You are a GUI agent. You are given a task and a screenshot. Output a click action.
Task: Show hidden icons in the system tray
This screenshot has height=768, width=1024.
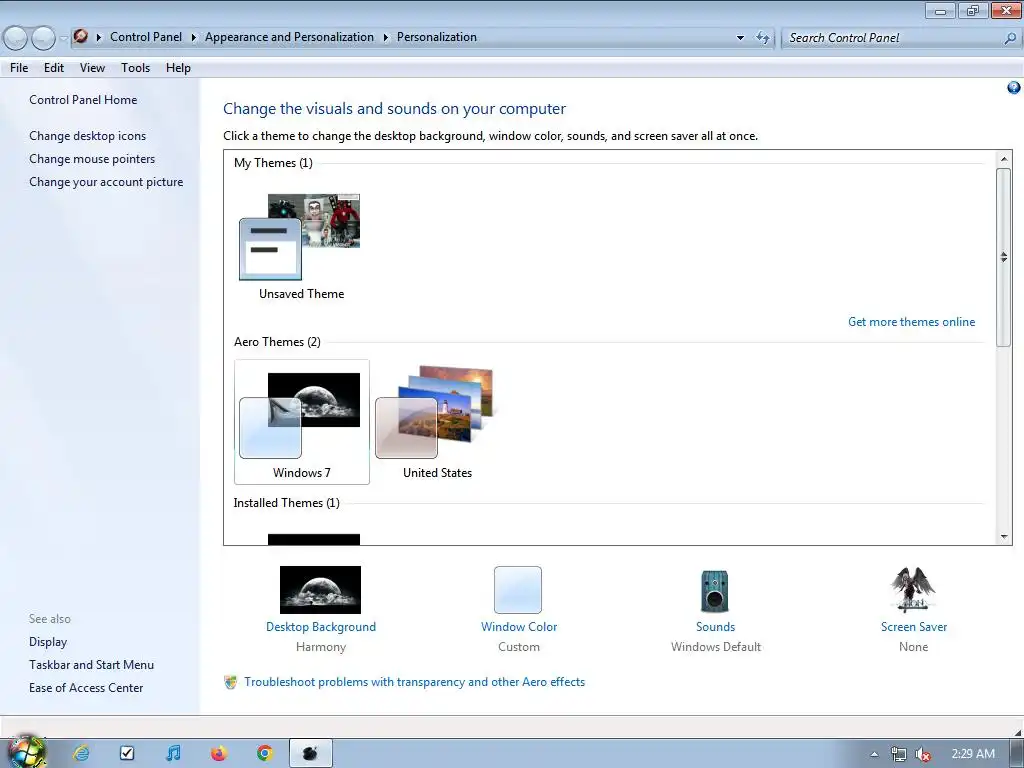click(x=874, y=754)
